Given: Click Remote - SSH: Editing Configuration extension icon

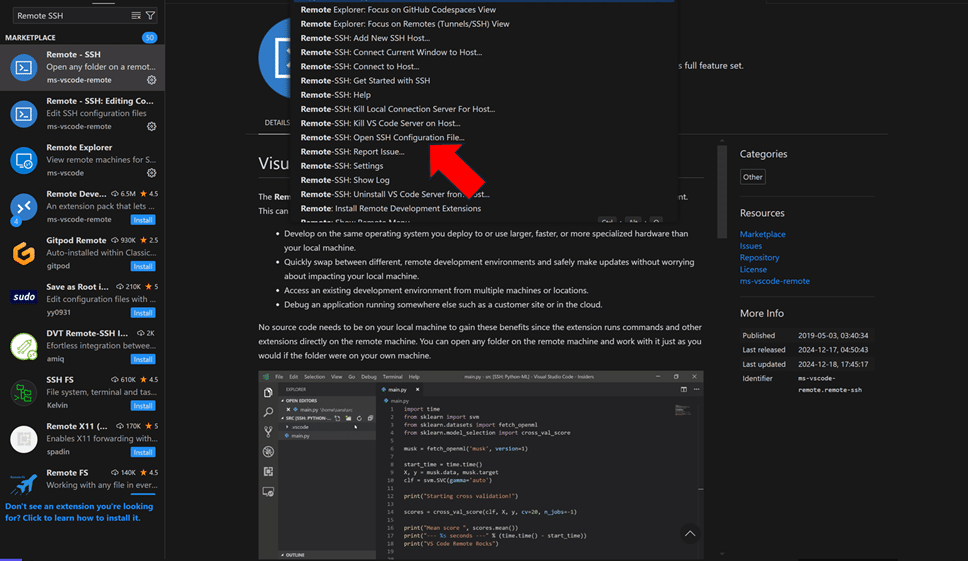Looking at the screenshot, I should coord(23,114).
